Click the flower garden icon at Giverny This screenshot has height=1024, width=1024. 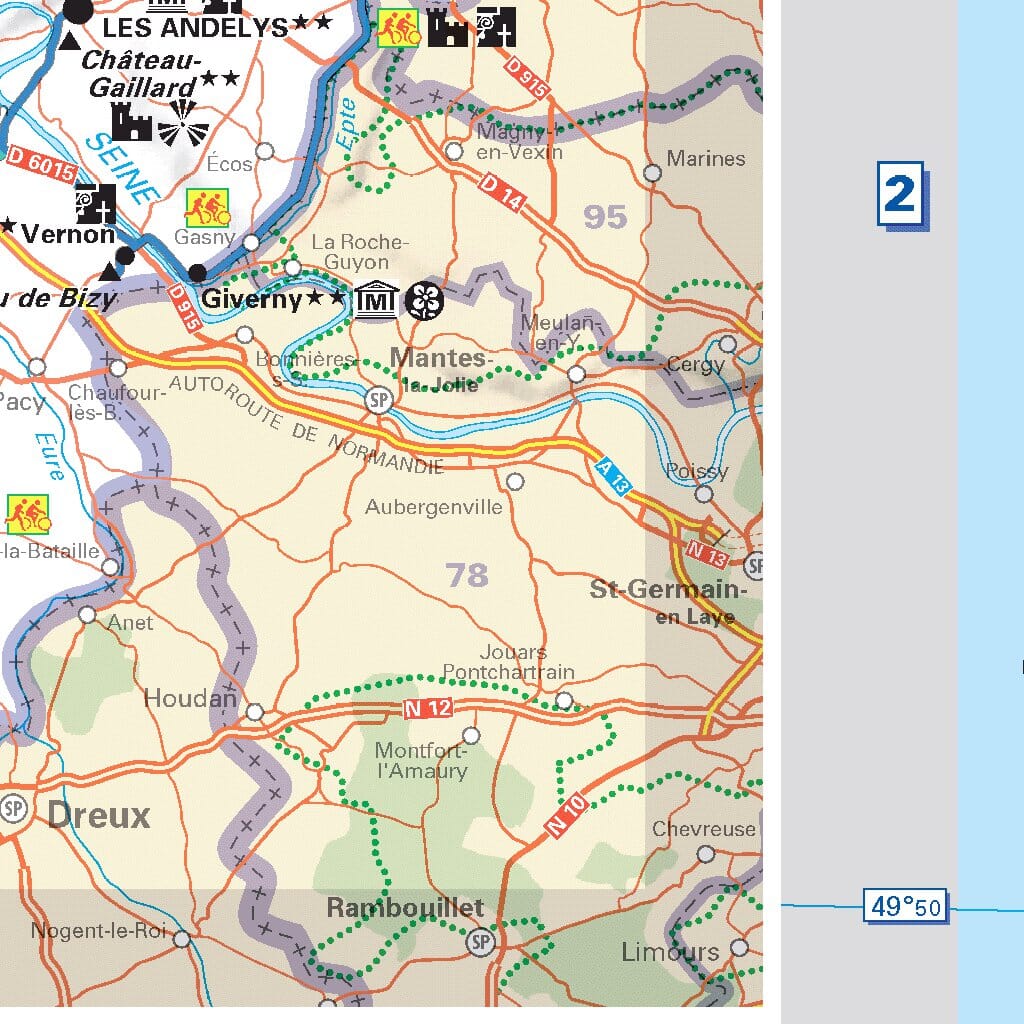click(x=425, y=299)
